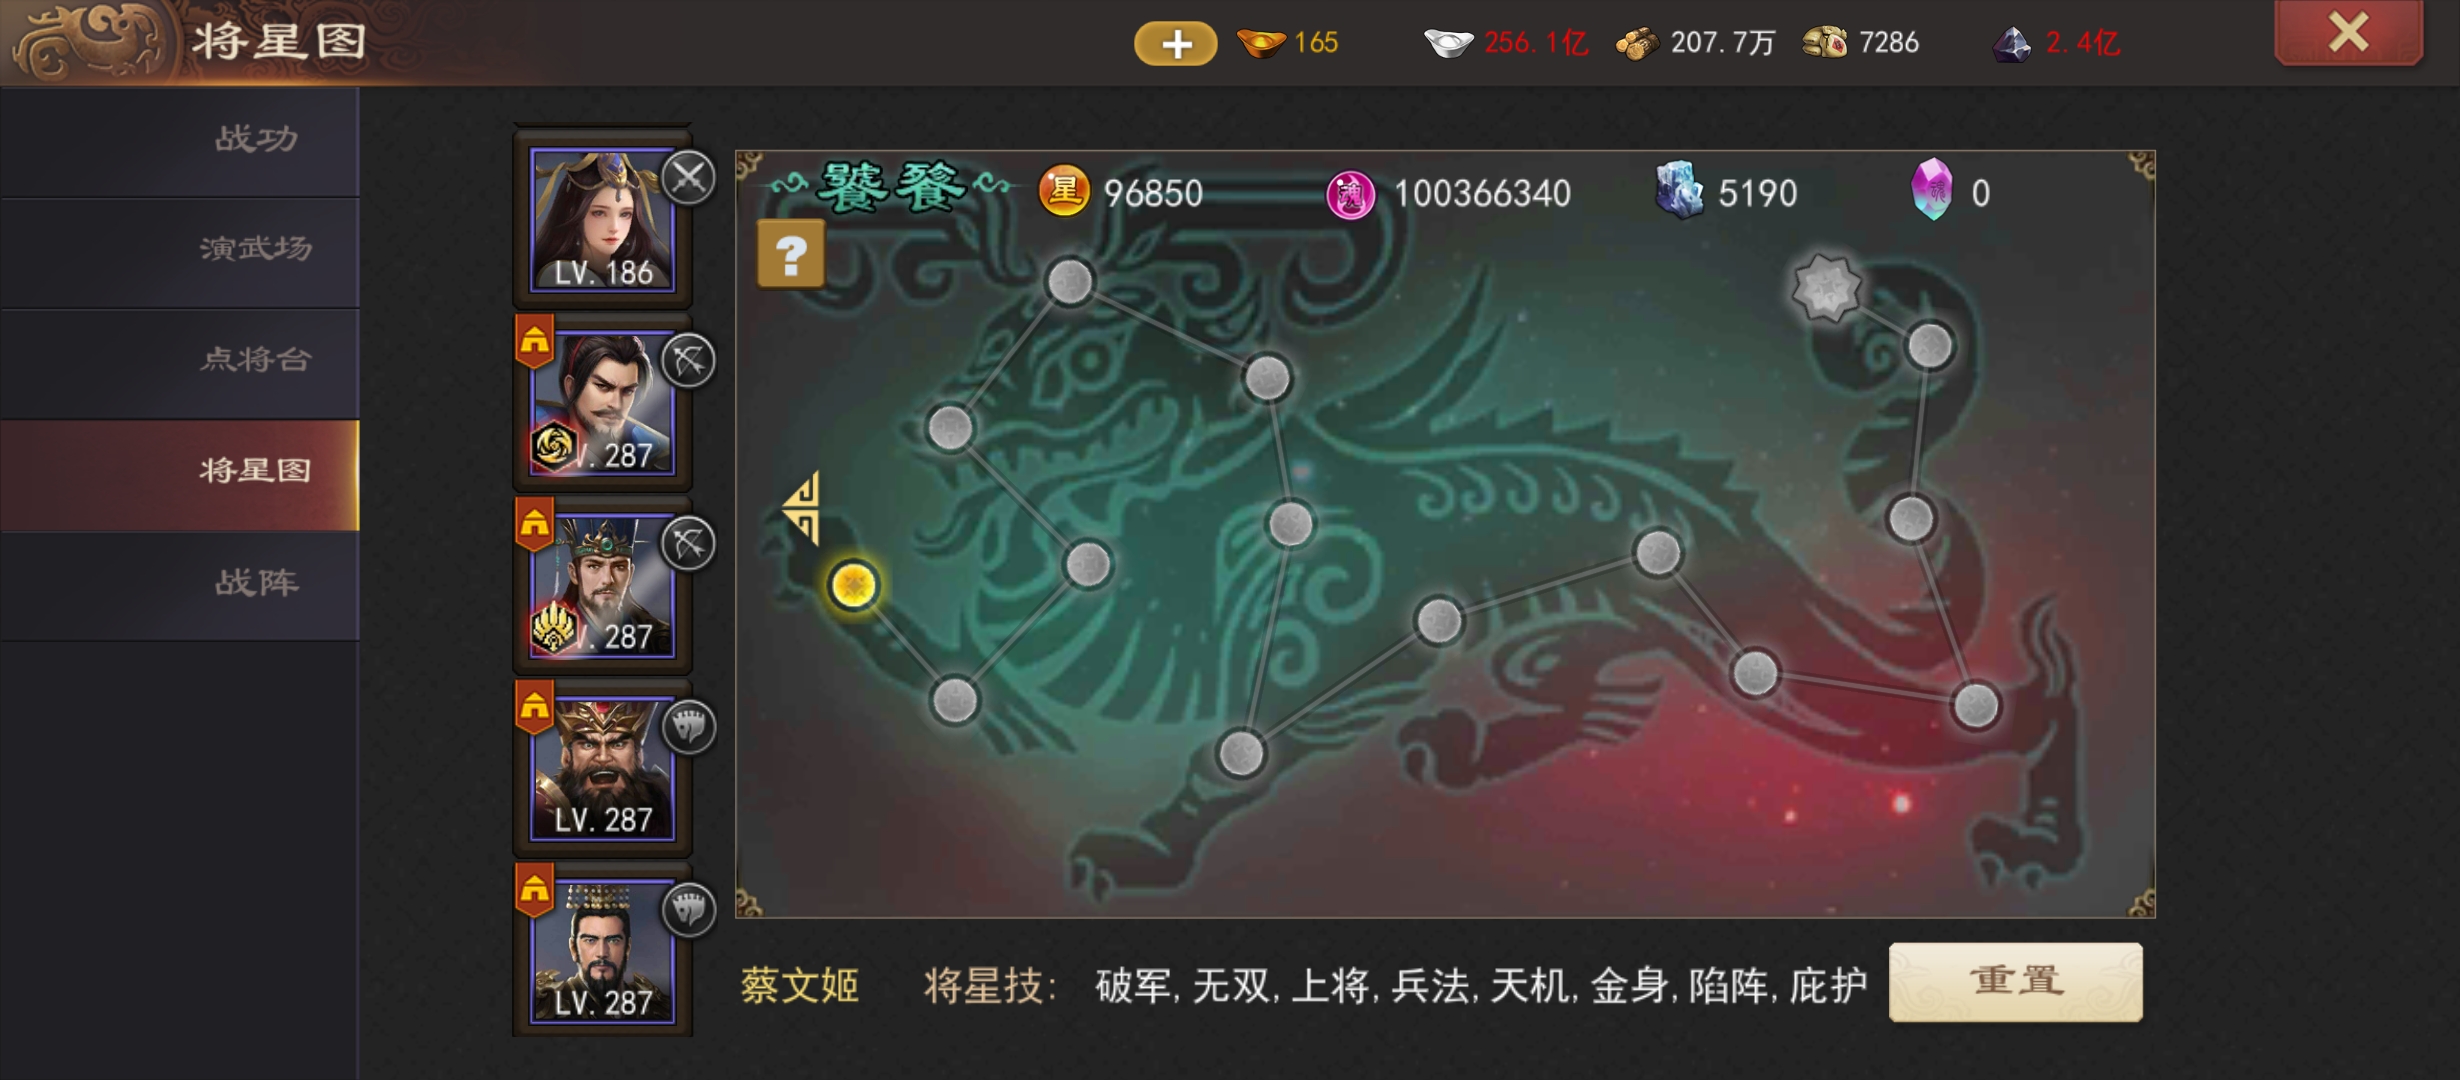Select the glowing yellow activated star node

(x=853, y=585)
